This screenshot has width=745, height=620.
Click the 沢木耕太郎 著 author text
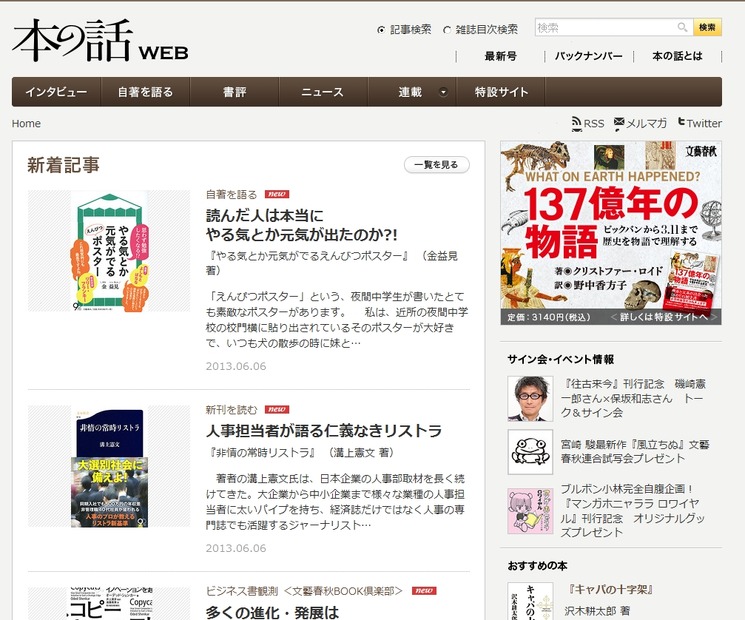coord(597,610)
